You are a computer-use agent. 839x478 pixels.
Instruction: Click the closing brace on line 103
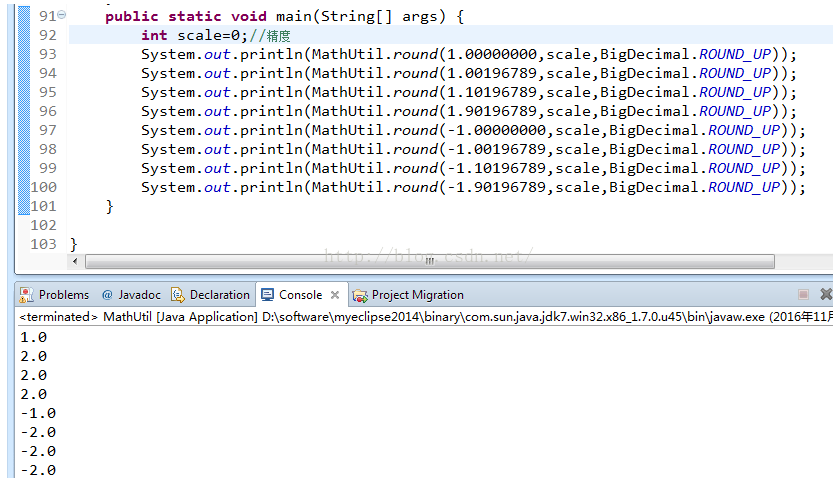tap(74, 245)
